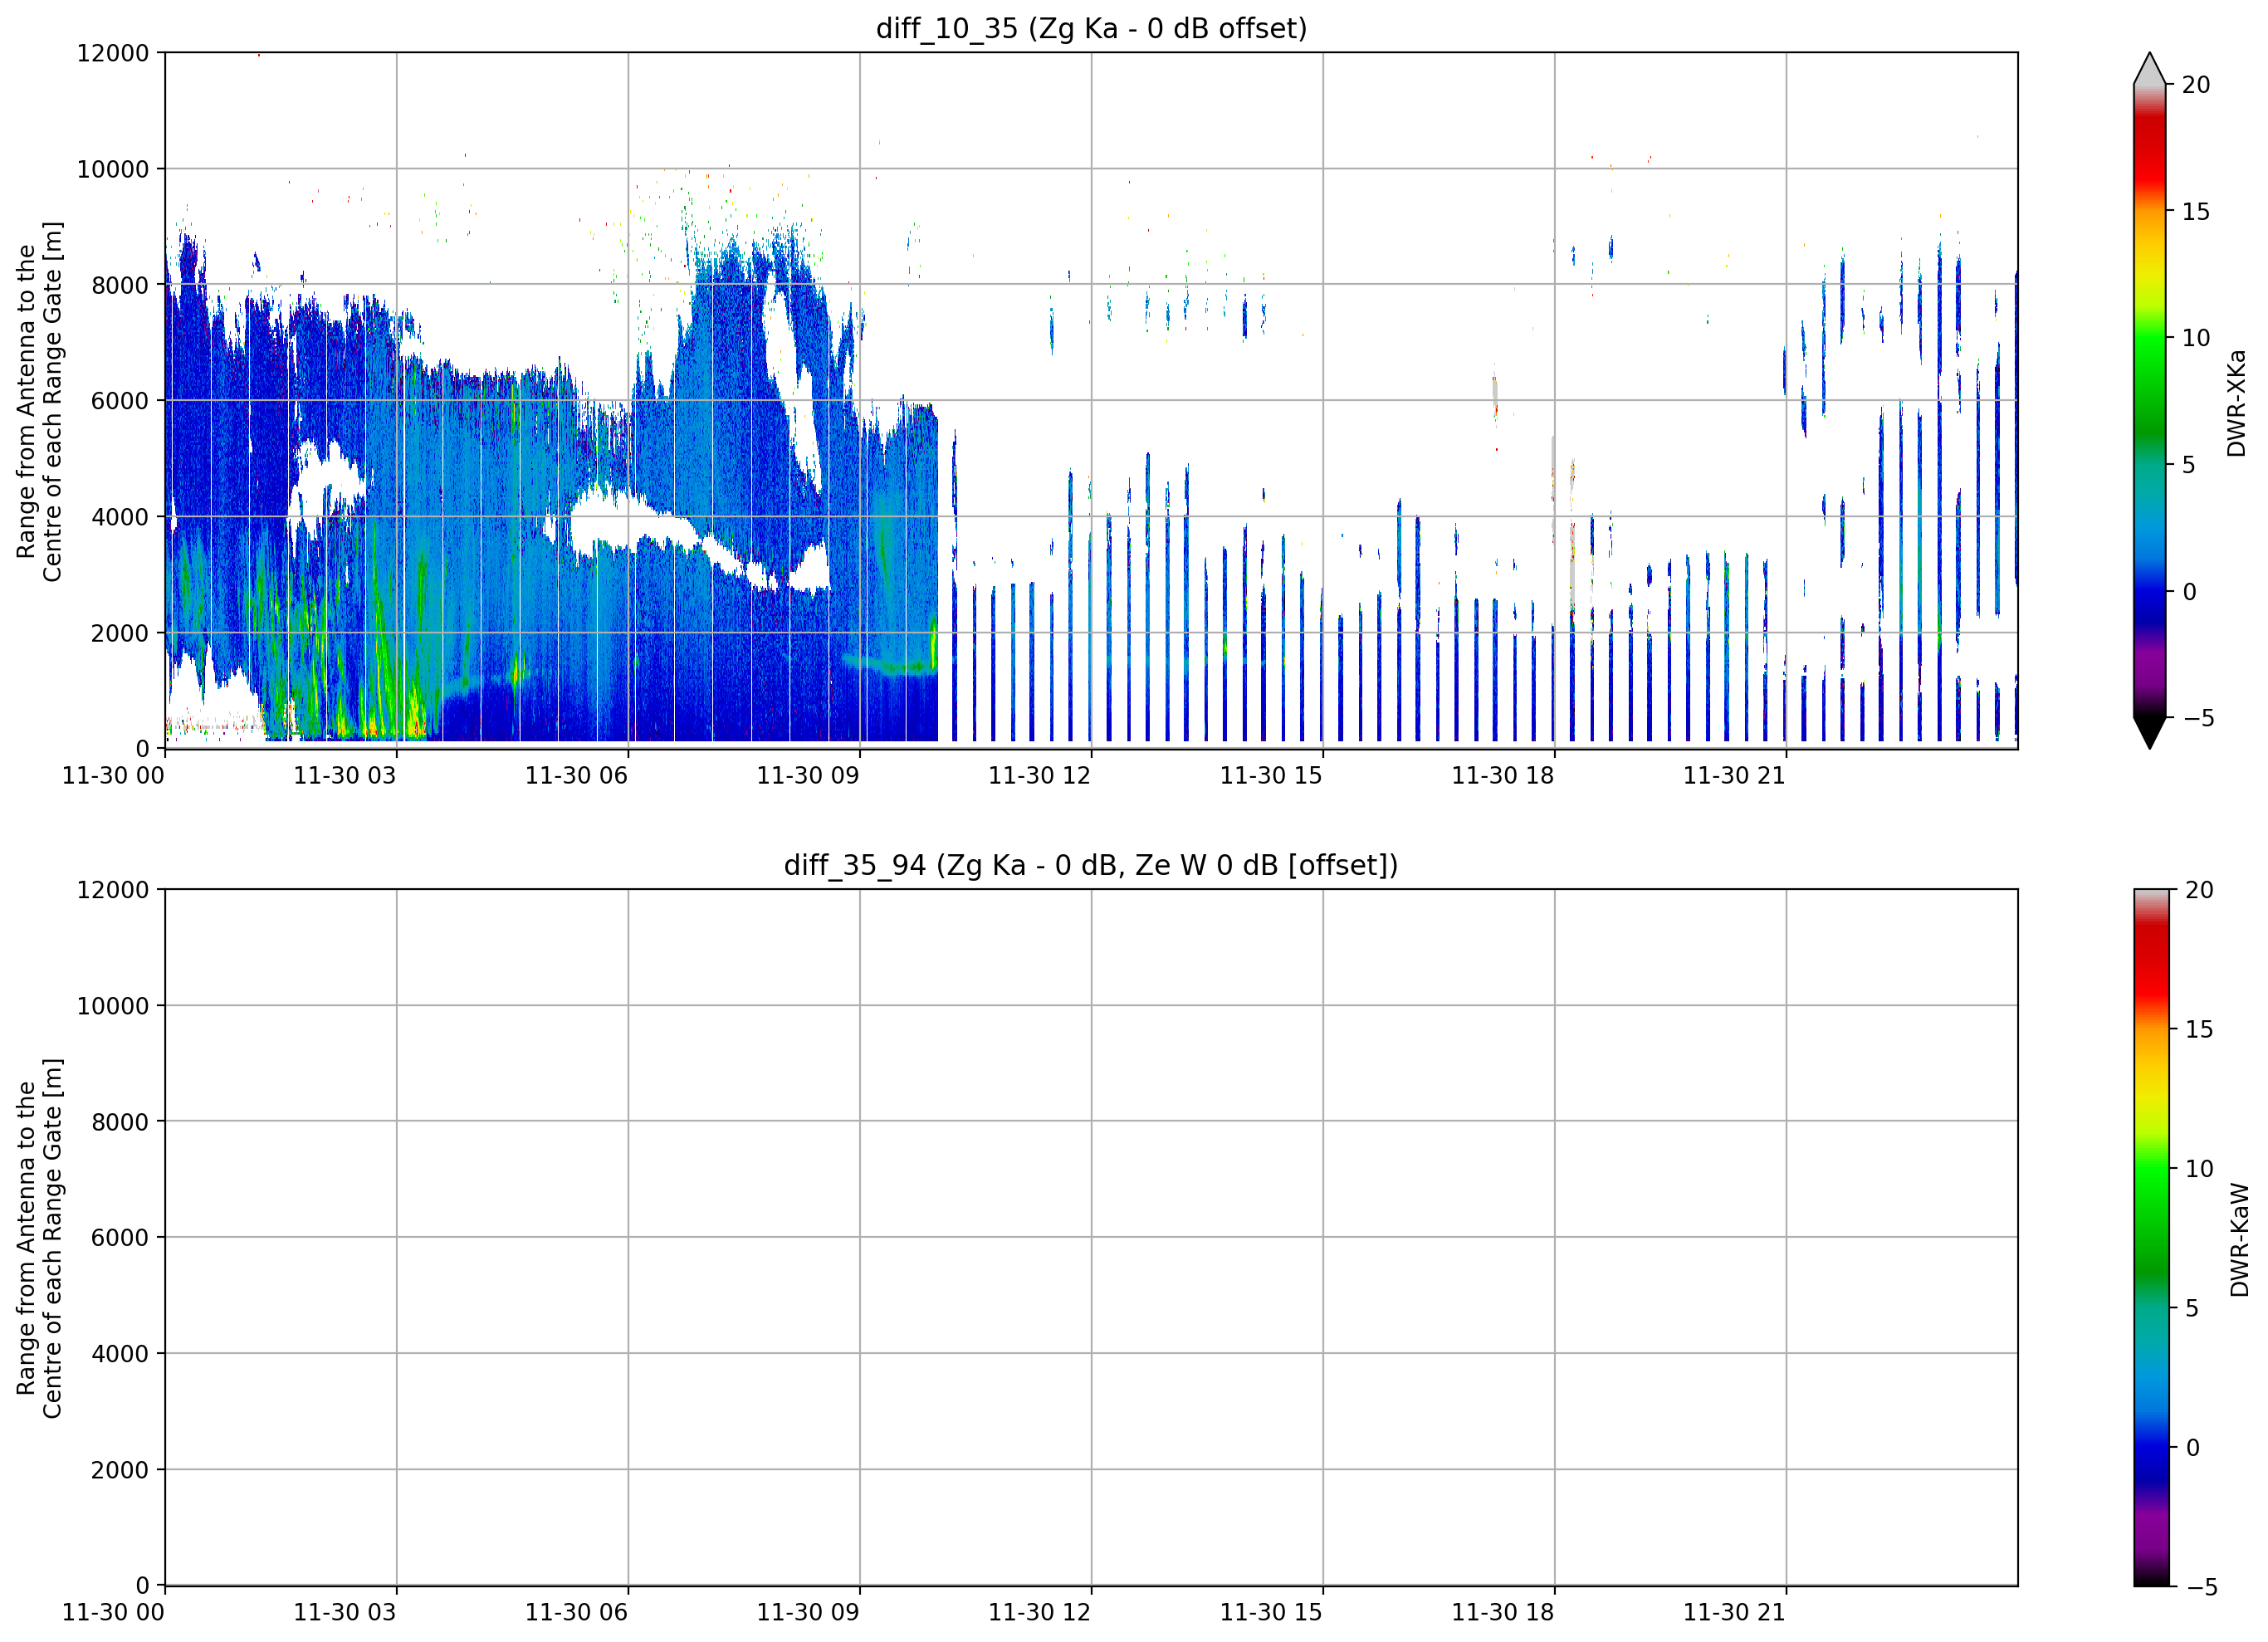This screenshot has height=1642, width=2268.
Task: Select the DWR-XKa colorbar label
Action: tap(2237, 403)
